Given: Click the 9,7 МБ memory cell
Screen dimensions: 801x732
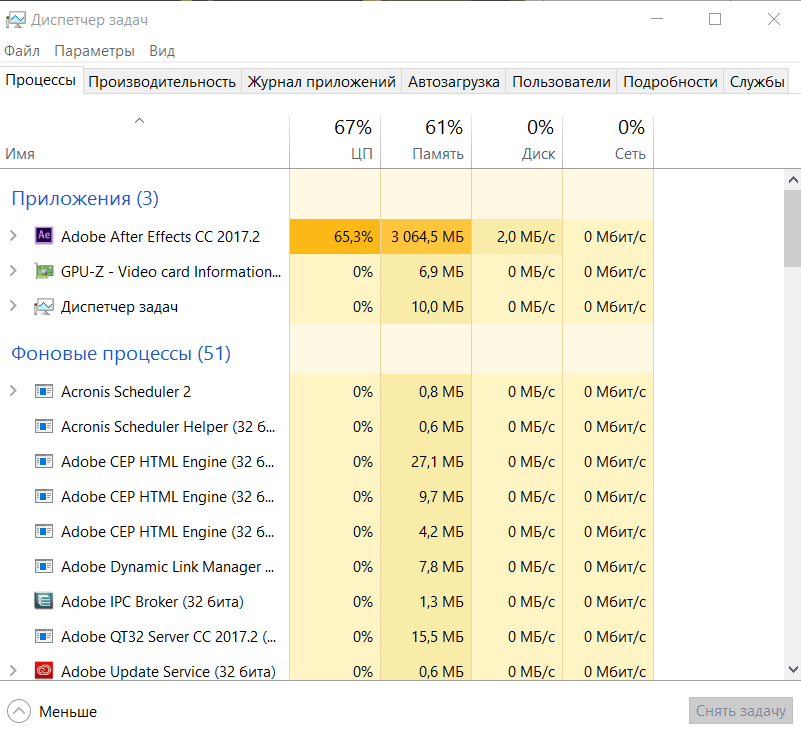Looking at the screenshot, I should pos(426,497).
